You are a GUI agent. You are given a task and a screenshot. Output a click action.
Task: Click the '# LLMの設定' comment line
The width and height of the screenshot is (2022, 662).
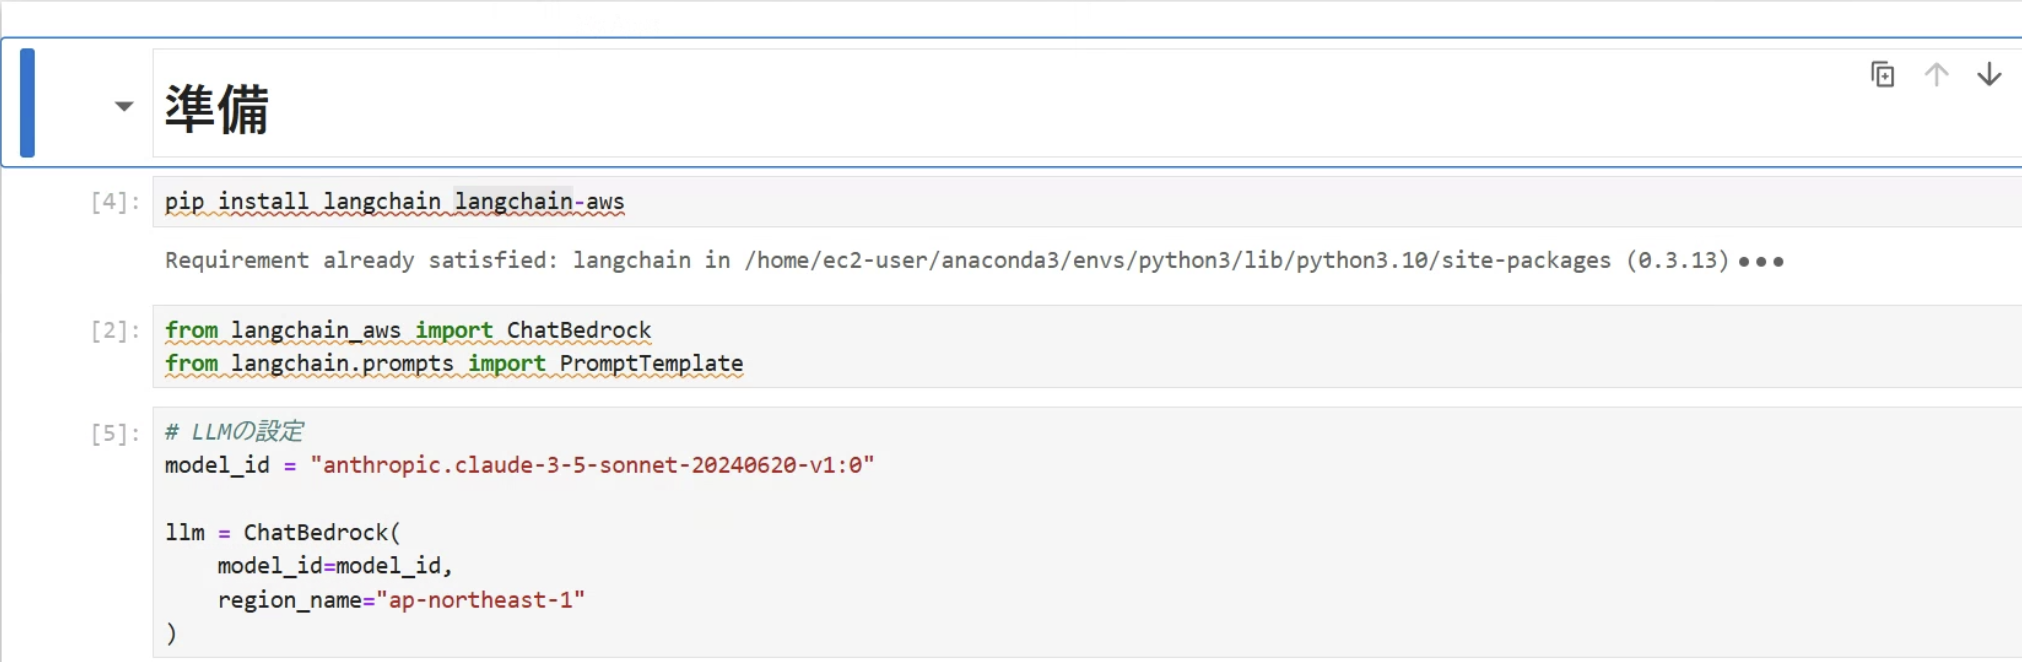coord(234,432)
